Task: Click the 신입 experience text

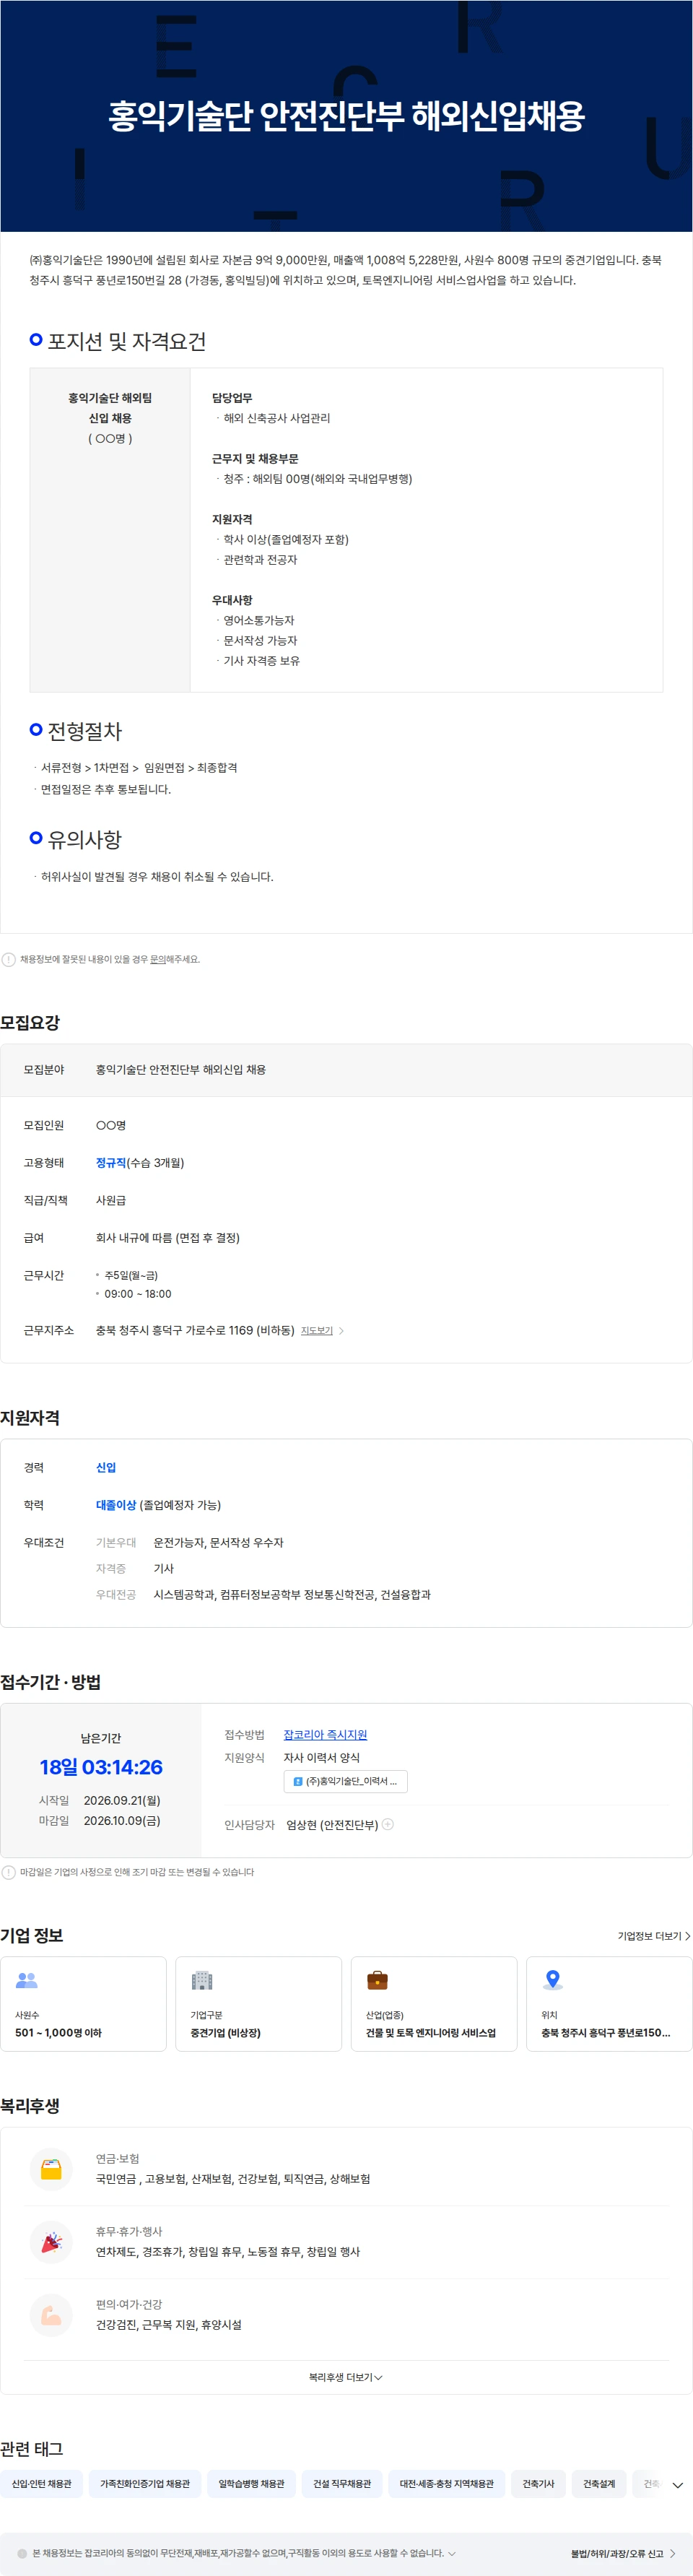Action: coord(106,1468)
